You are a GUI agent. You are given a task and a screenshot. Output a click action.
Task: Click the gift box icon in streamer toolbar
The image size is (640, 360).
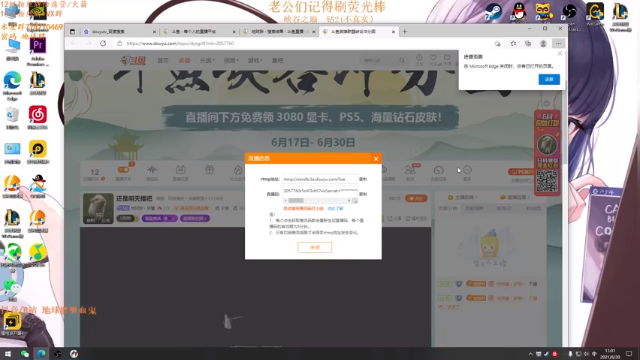coord(209,169)
